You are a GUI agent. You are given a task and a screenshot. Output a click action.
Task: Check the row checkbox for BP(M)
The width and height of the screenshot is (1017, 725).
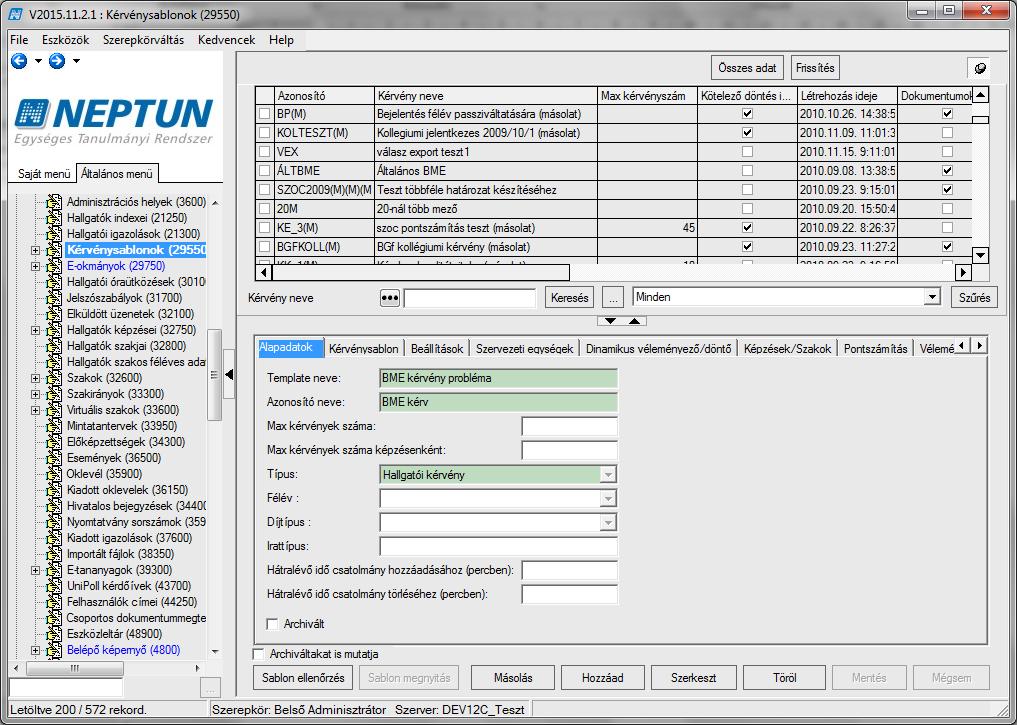(x=264, y=113)
